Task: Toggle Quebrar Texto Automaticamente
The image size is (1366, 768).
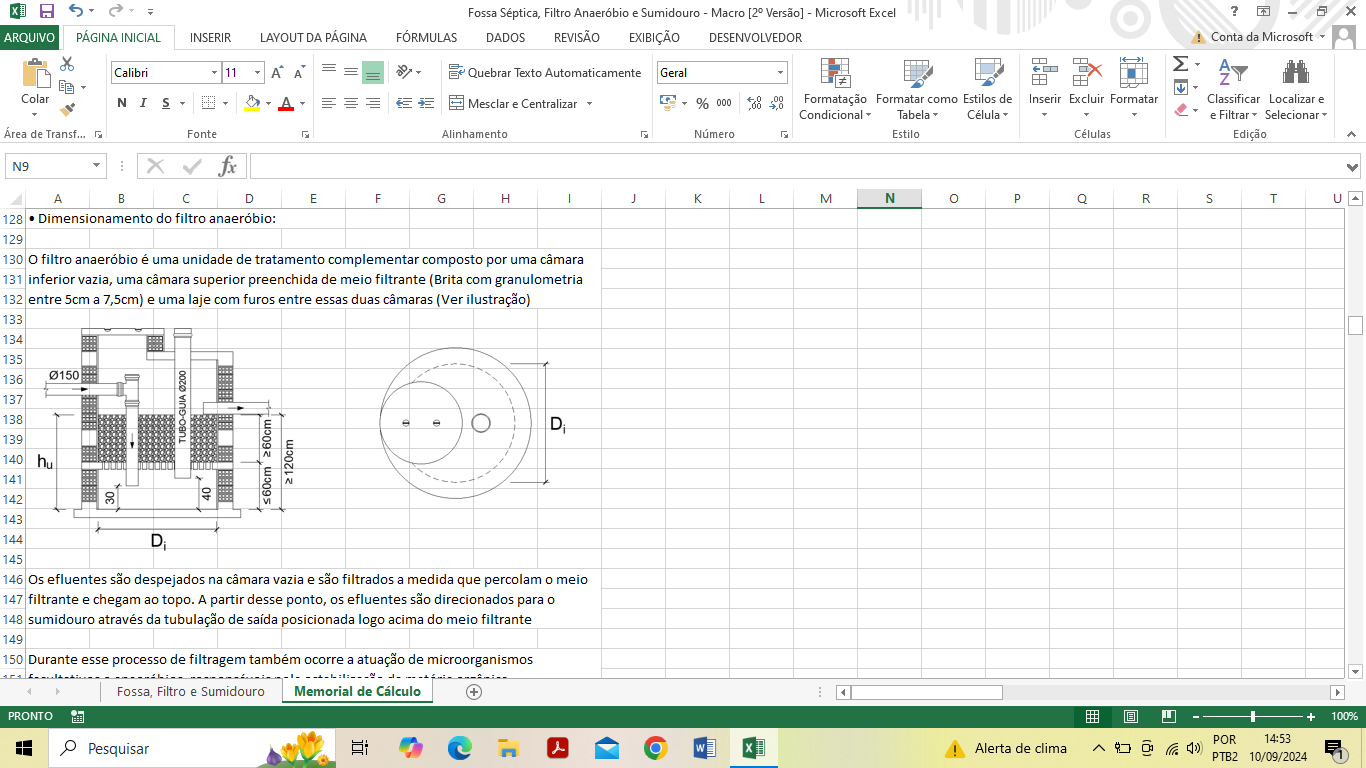Action: tap(545, 73)
